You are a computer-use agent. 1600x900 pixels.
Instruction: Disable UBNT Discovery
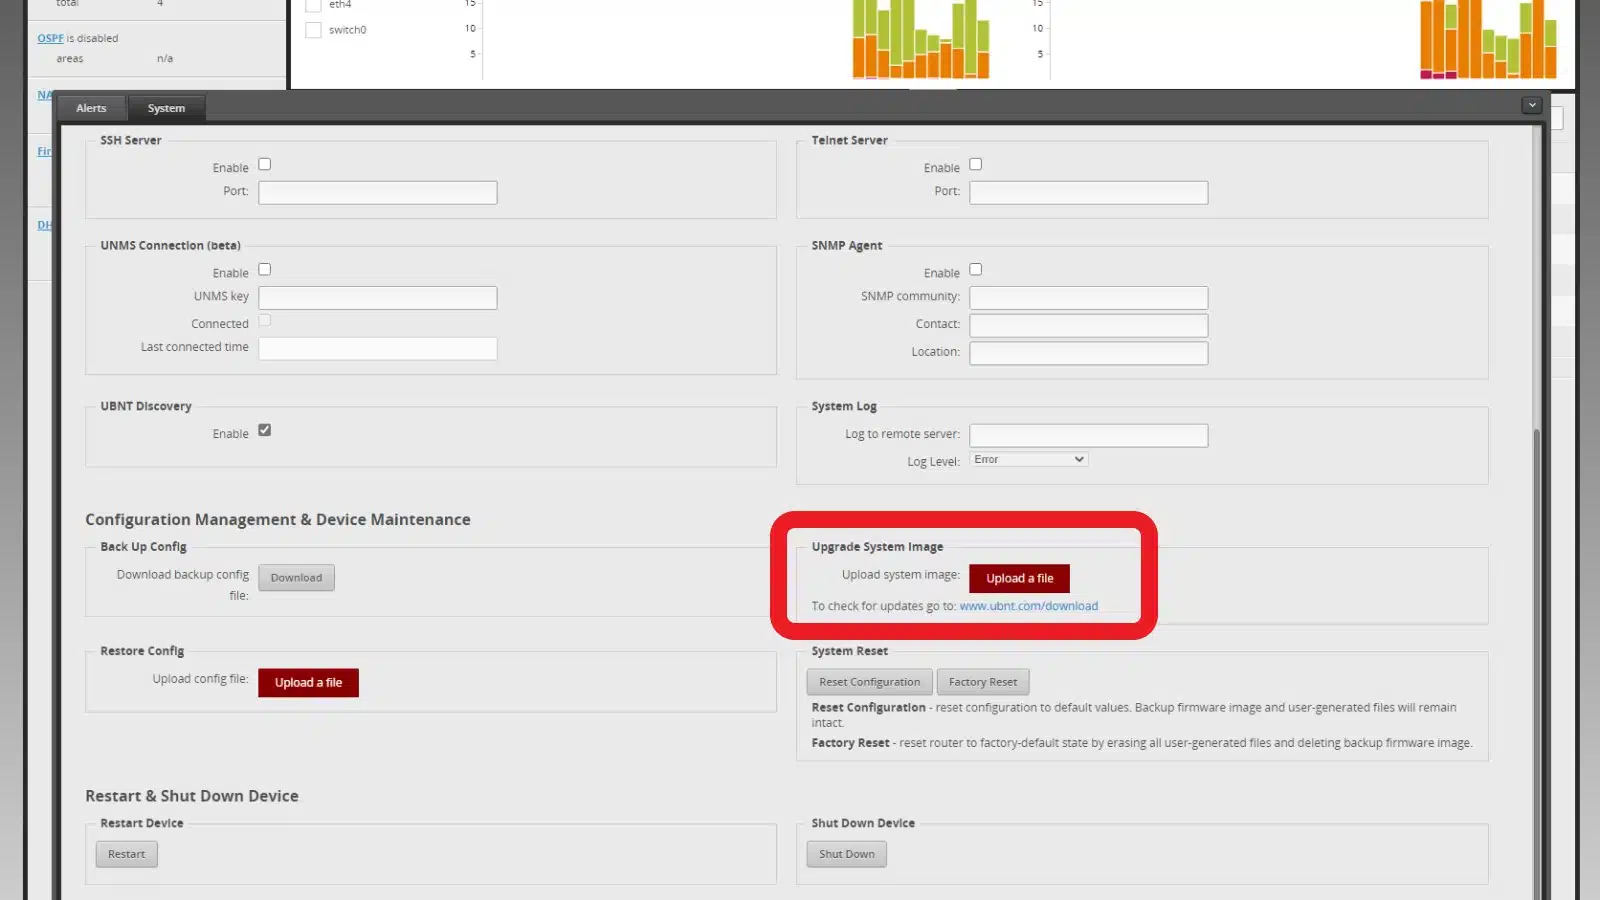tap(264, 429)
